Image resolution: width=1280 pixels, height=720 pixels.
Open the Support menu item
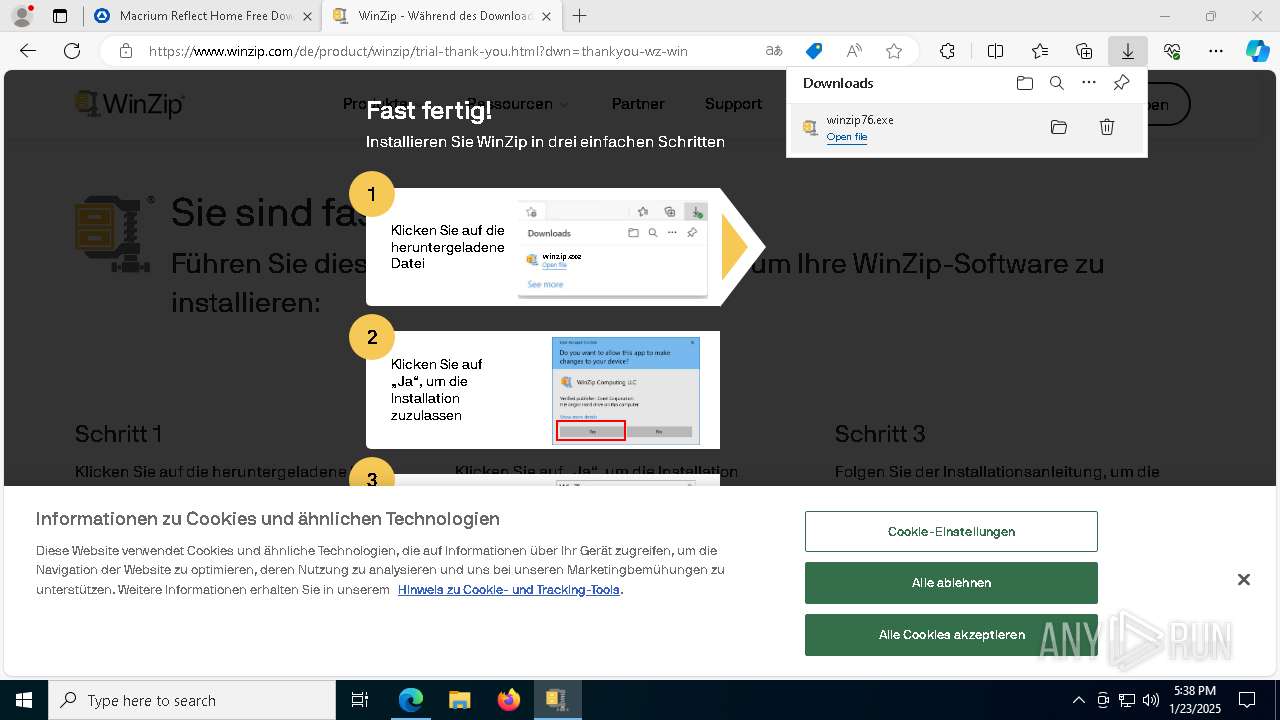click(733, 104)
